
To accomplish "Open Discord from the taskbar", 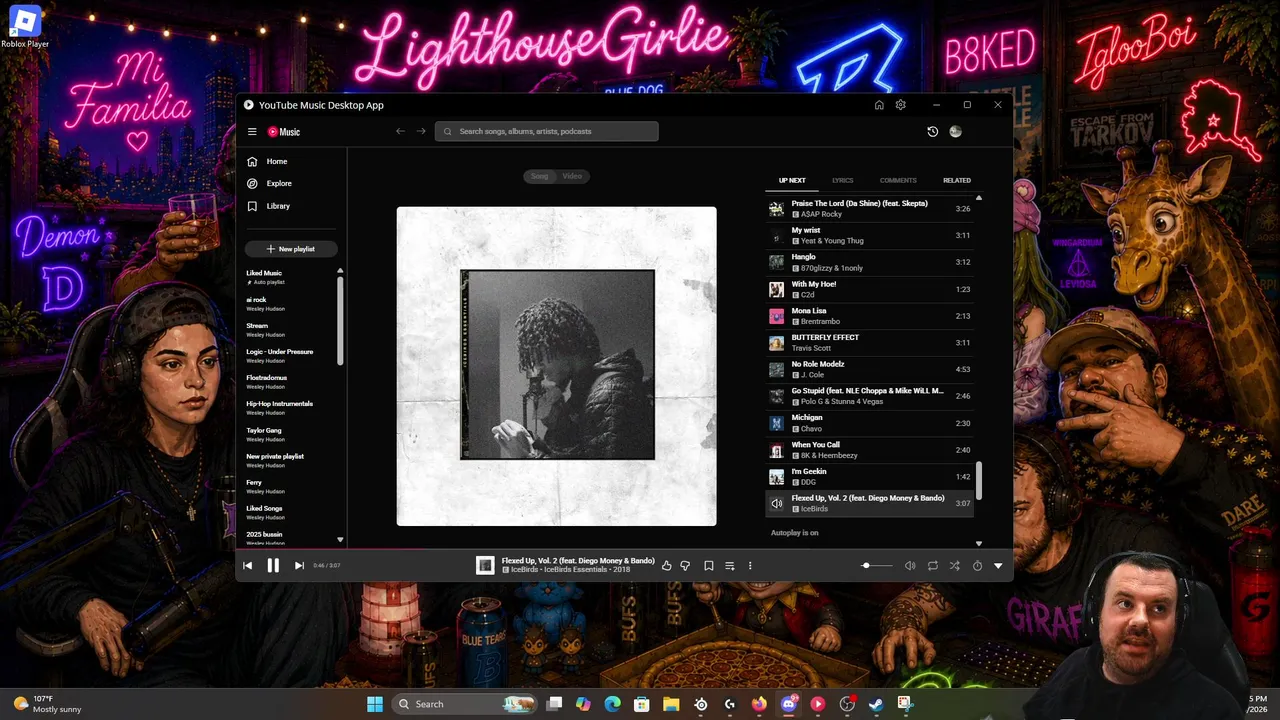I will pos(788,704).
